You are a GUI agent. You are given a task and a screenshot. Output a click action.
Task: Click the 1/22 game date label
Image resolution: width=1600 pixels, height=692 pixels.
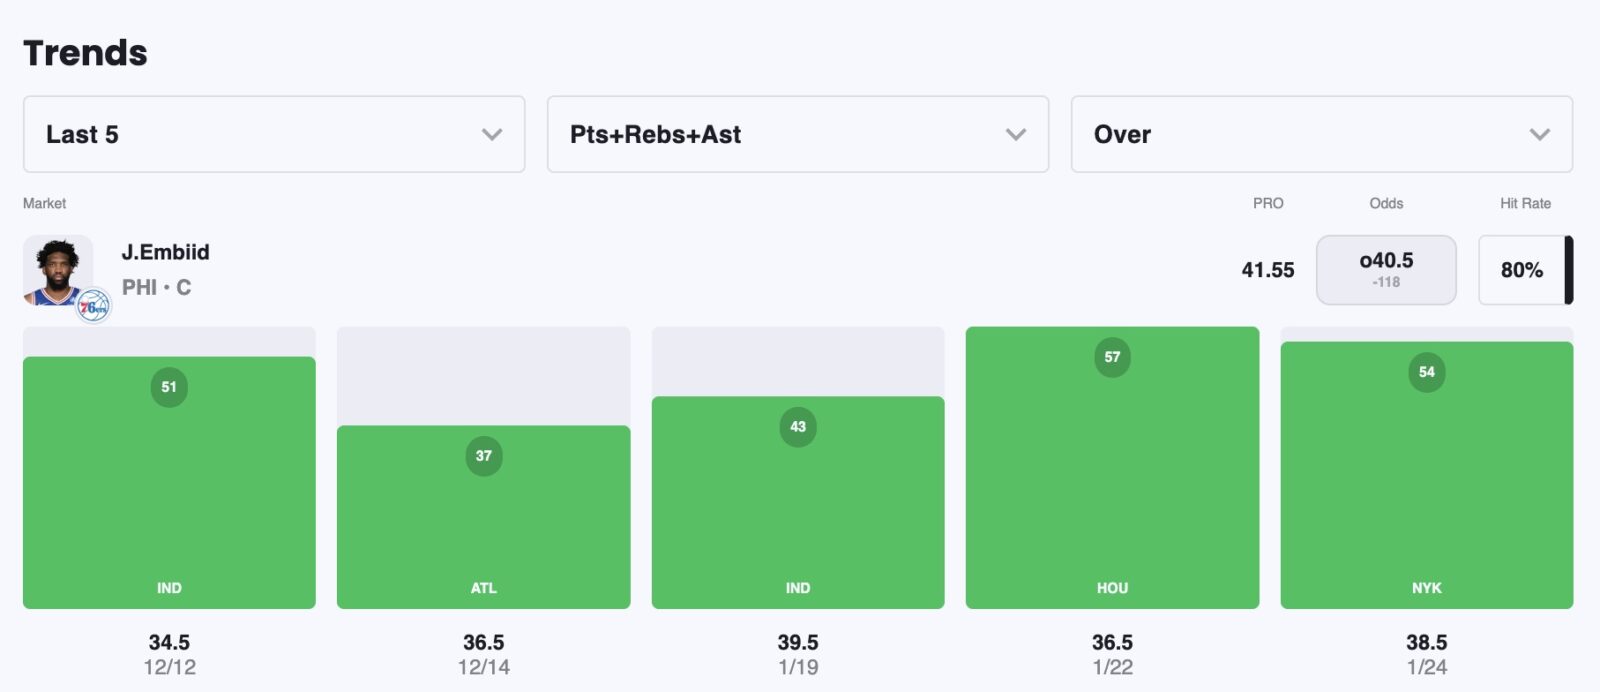point(1112,667)
